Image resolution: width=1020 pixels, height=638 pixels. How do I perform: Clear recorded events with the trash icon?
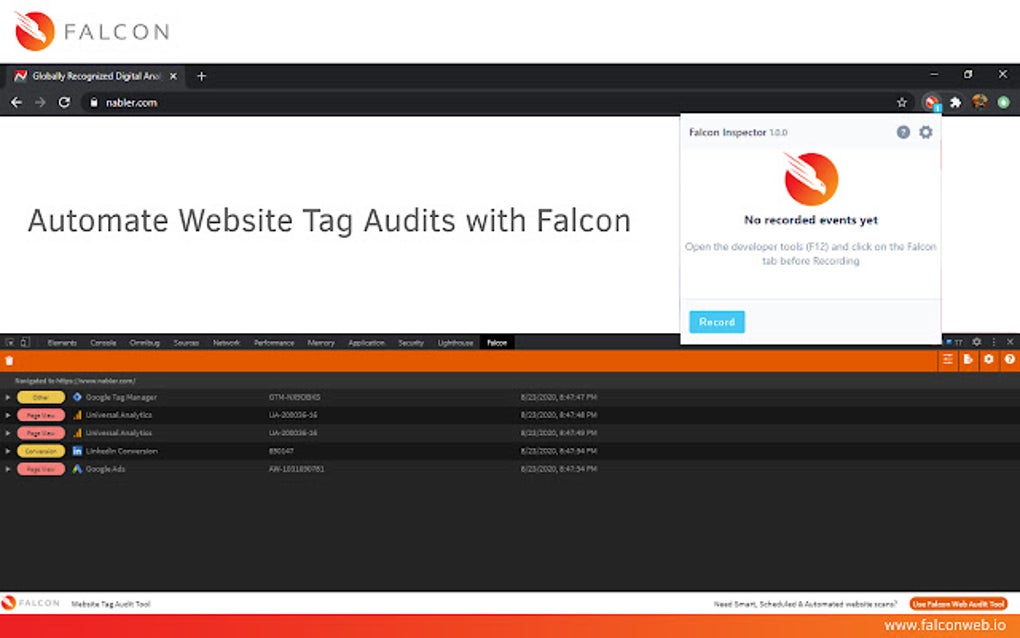pyautogui.click(x=10, y=359)
